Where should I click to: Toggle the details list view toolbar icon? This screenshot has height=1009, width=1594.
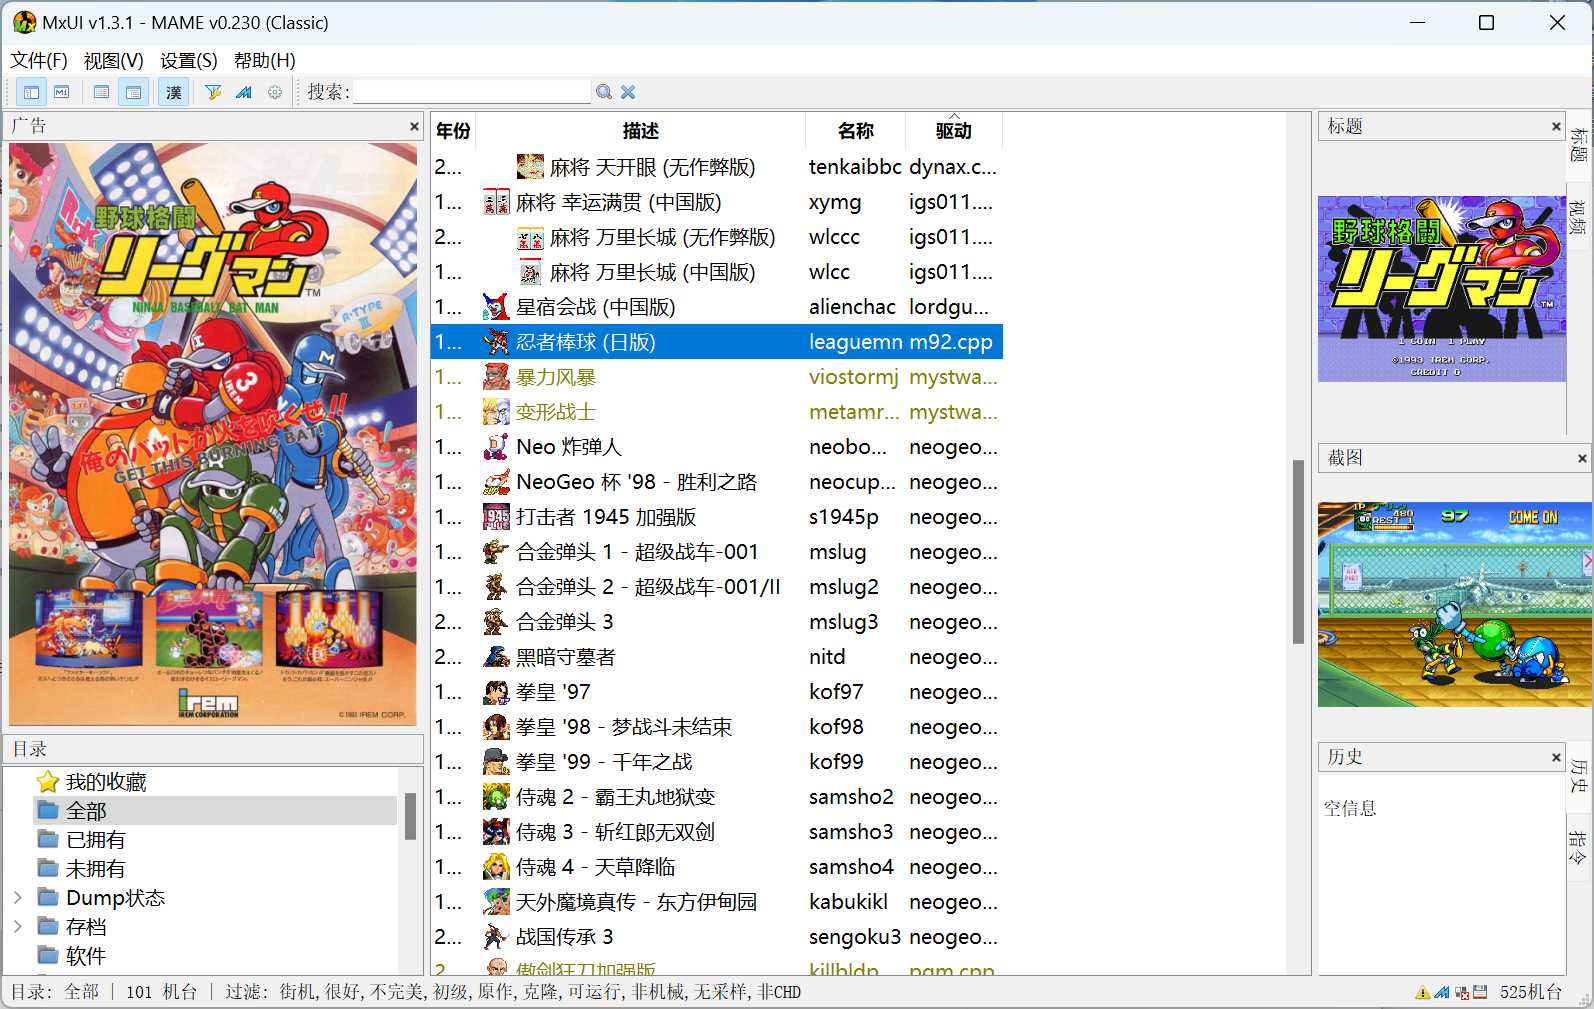point(133,92)
